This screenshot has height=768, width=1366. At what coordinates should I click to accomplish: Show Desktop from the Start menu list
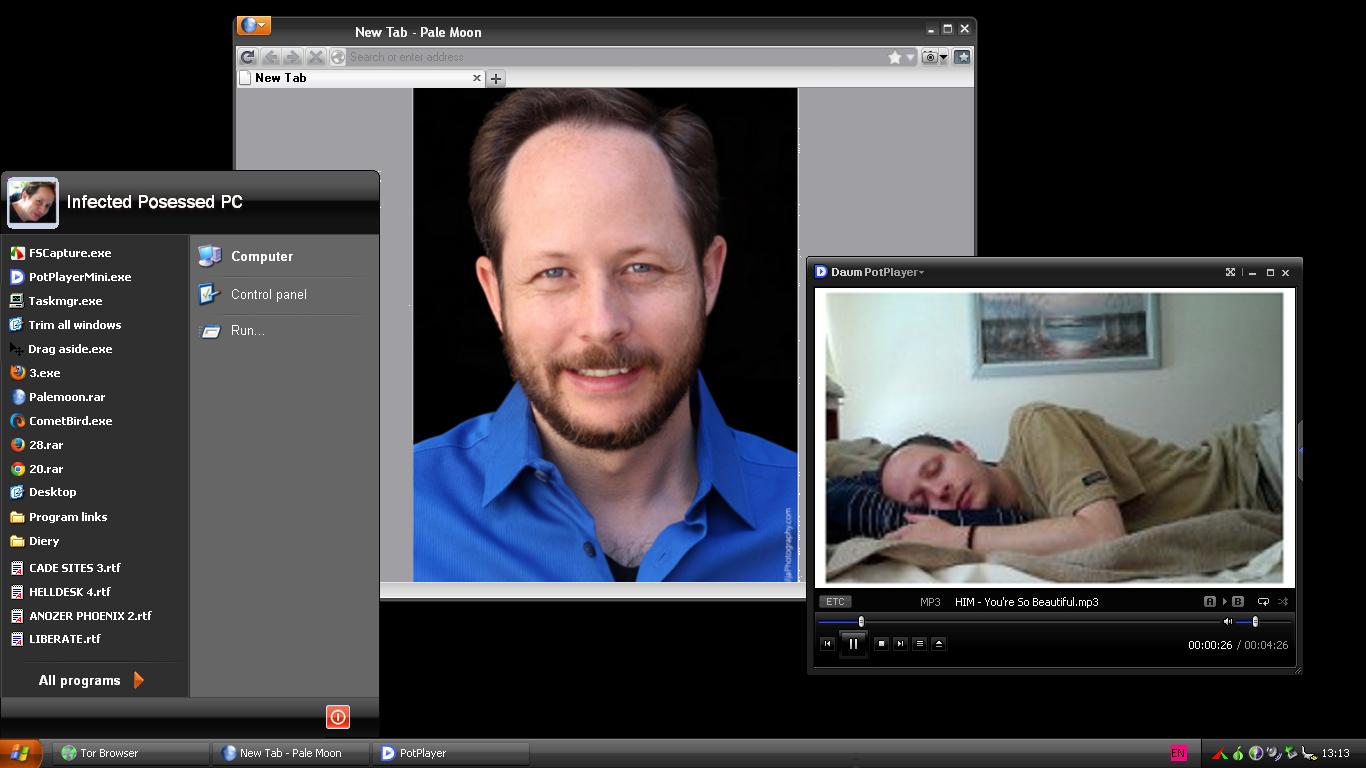(x=96, y=492)
